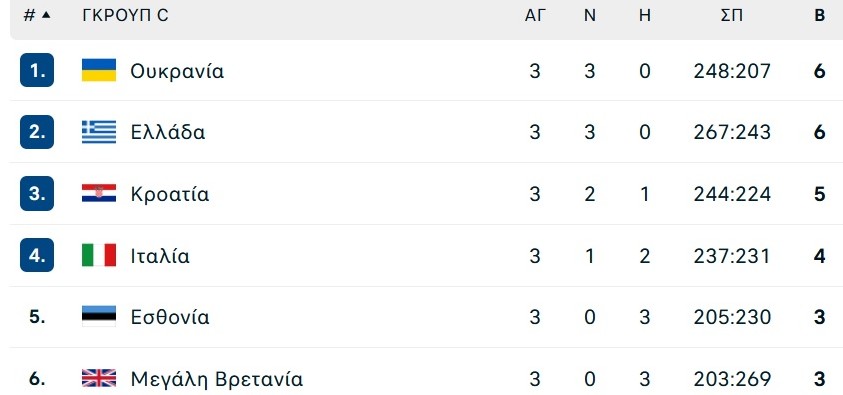The image size is (843, 395).
Task: Click the Β points column header
Action: (819, 16)
